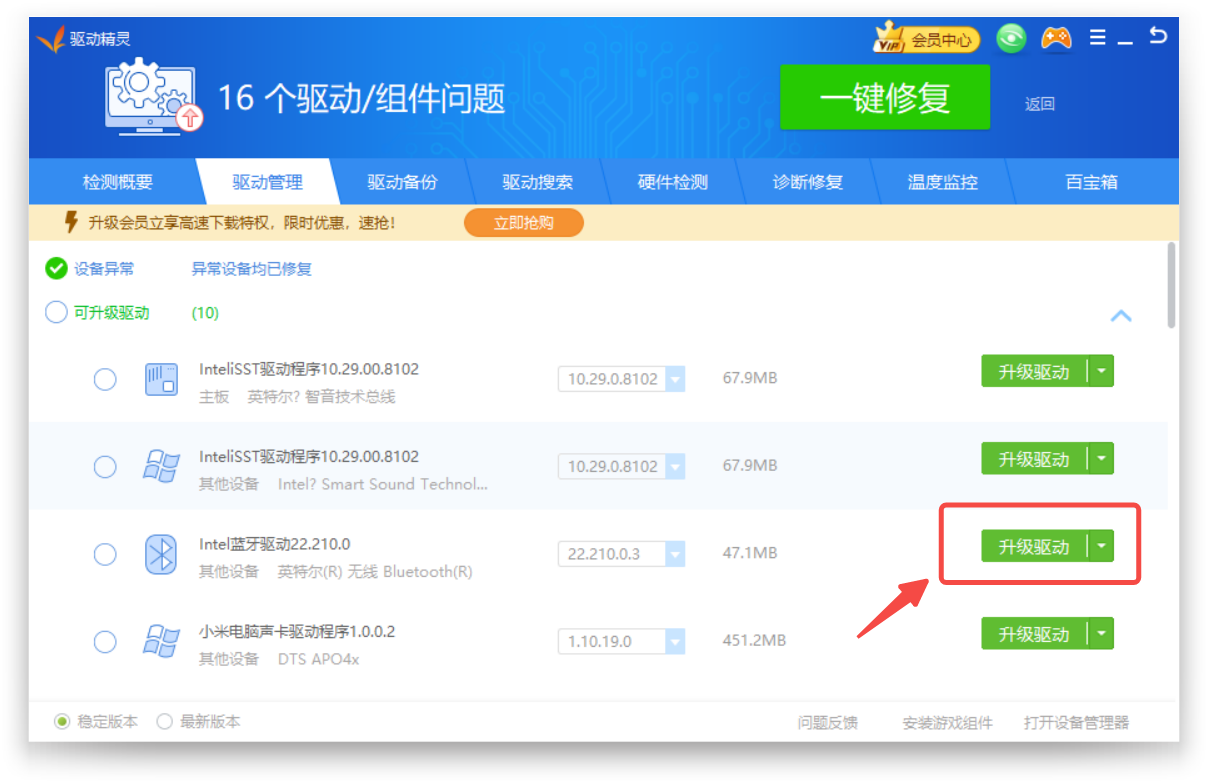Expand arrow next to 小米声卡 升级驱动 button
1208x783 pixels.
(x=1101, y=634)
